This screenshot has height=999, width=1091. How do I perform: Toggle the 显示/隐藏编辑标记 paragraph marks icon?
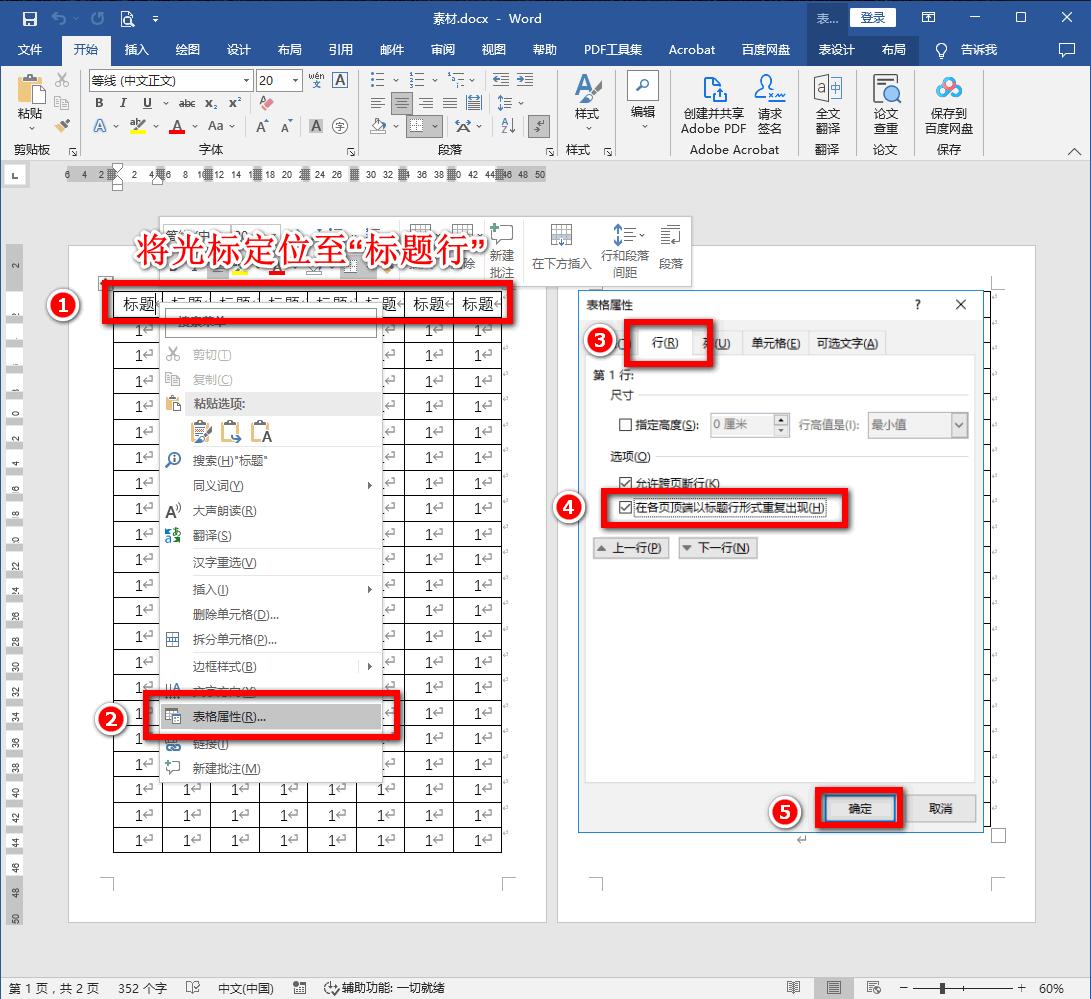(x=538, y=127)
